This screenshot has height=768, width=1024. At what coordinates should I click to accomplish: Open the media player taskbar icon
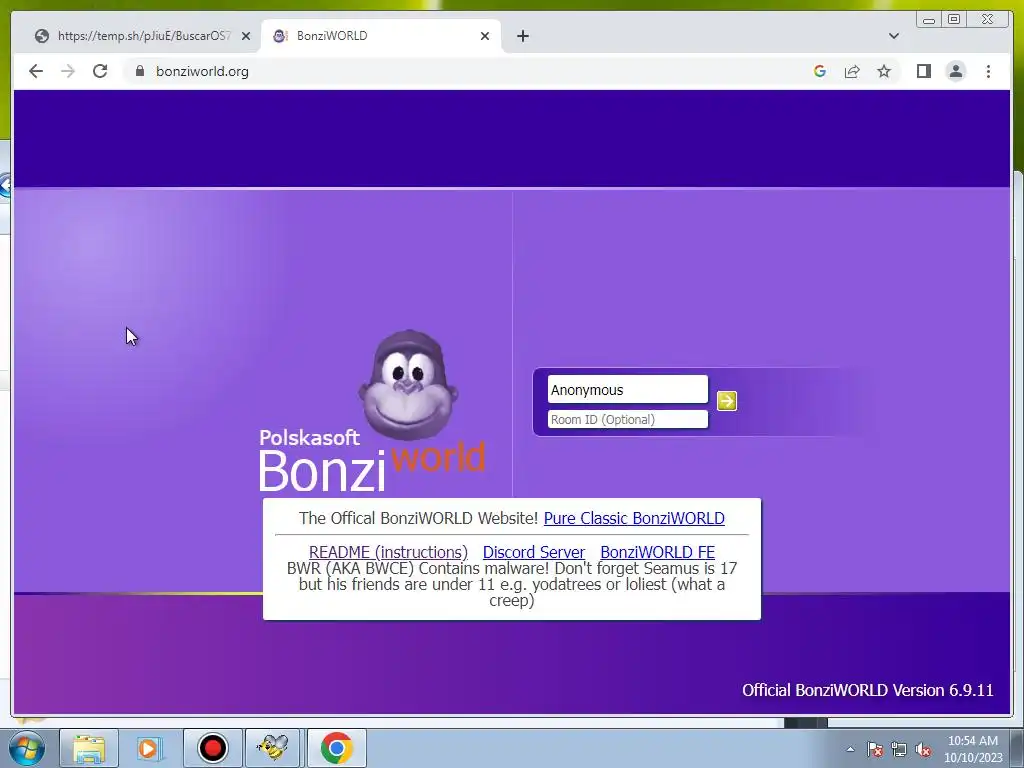pos(150,748)
